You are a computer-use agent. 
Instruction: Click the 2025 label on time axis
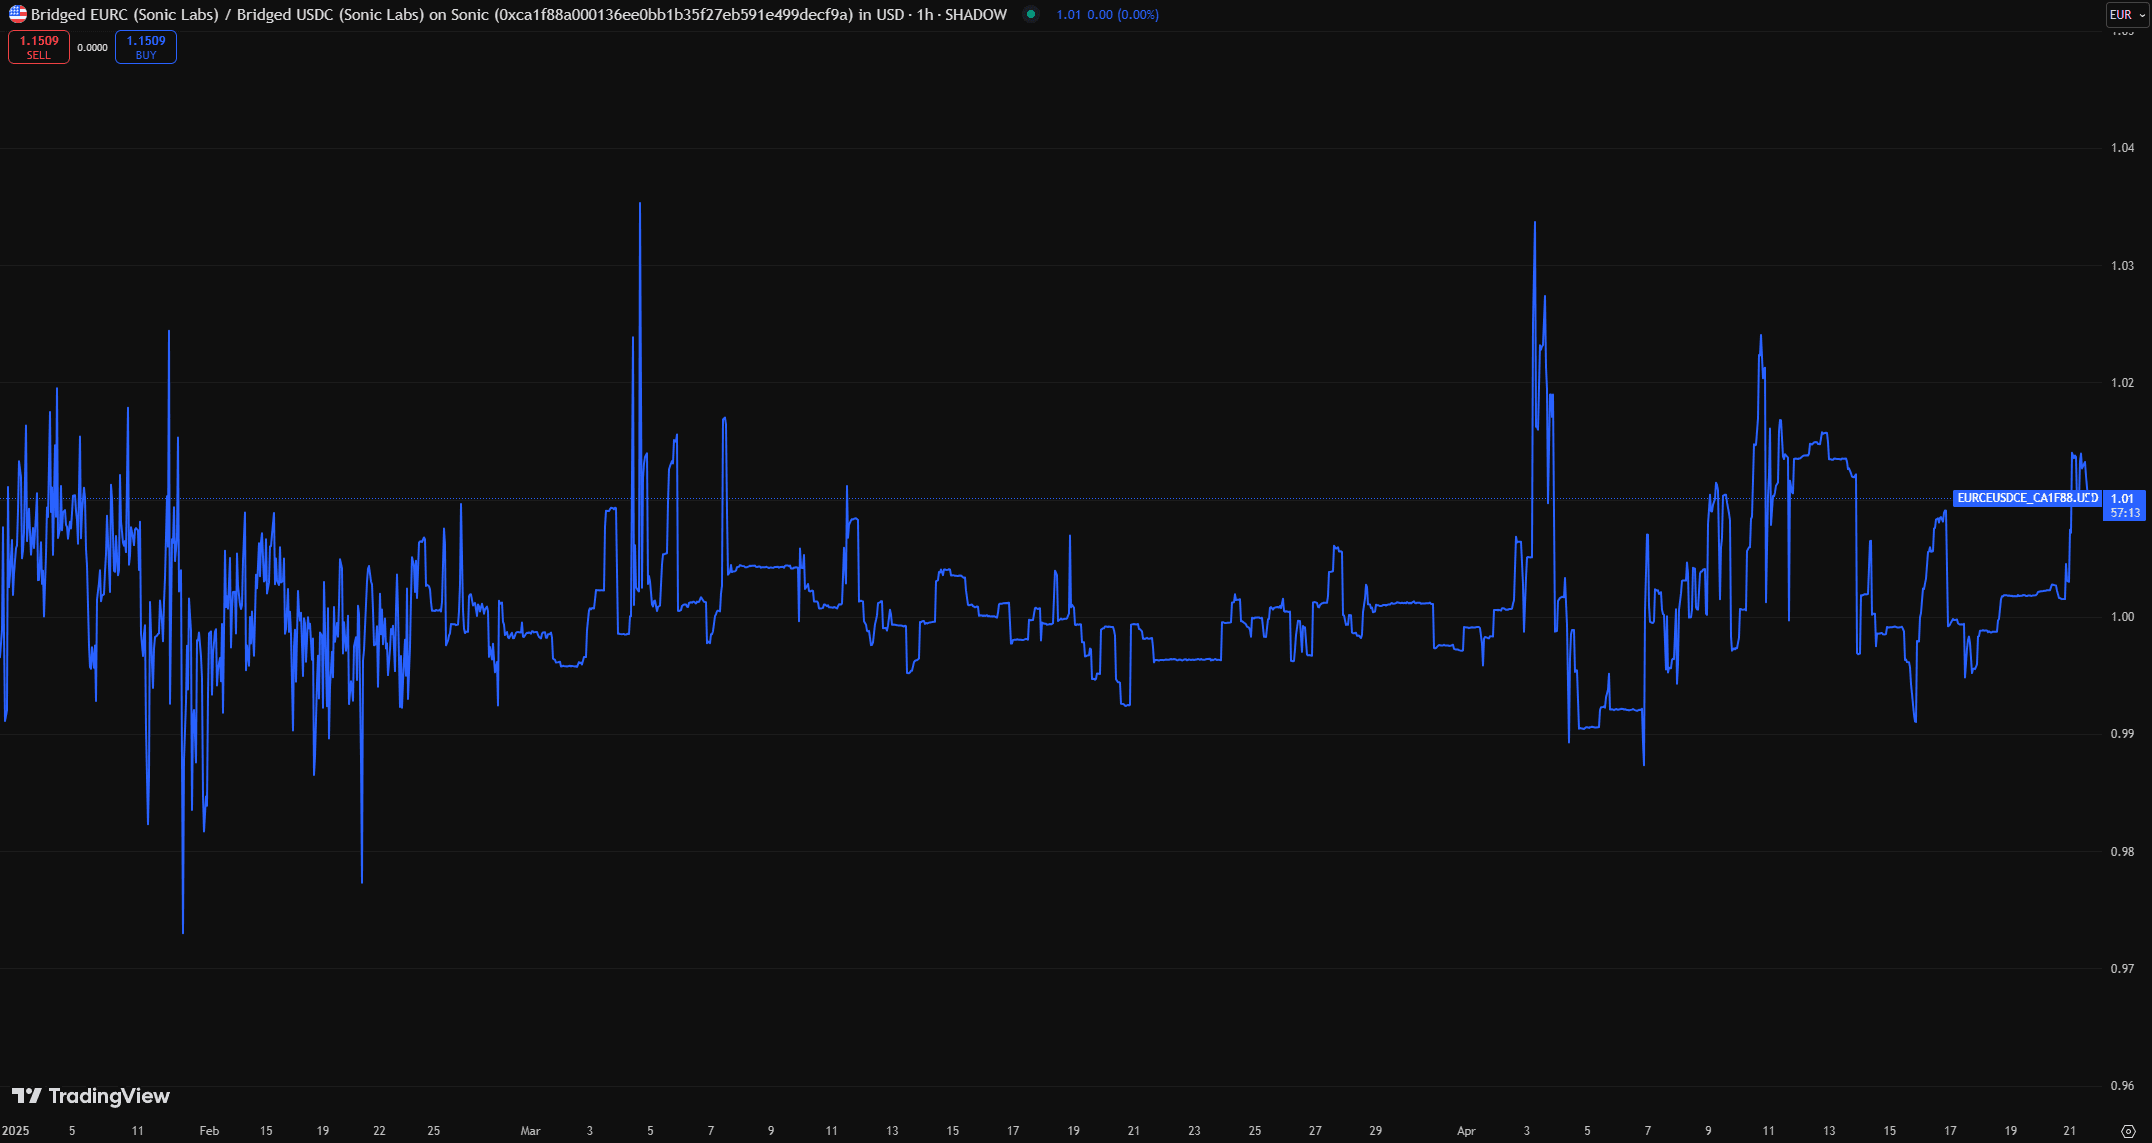point(16,1131)
